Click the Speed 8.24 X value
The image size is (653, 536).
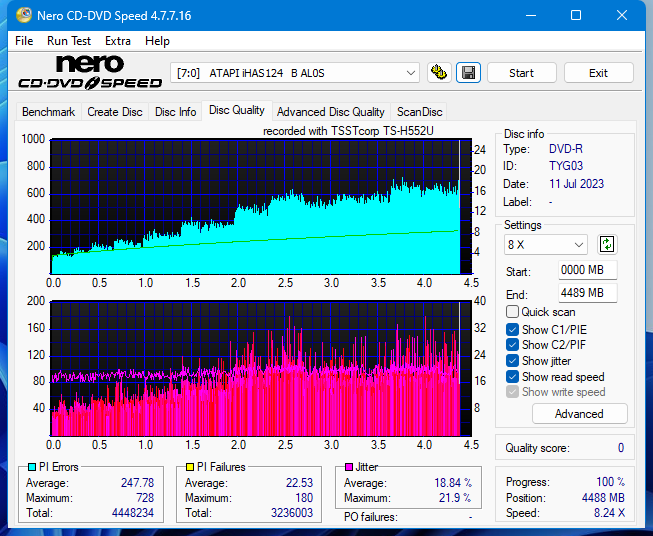click(609, 513)
